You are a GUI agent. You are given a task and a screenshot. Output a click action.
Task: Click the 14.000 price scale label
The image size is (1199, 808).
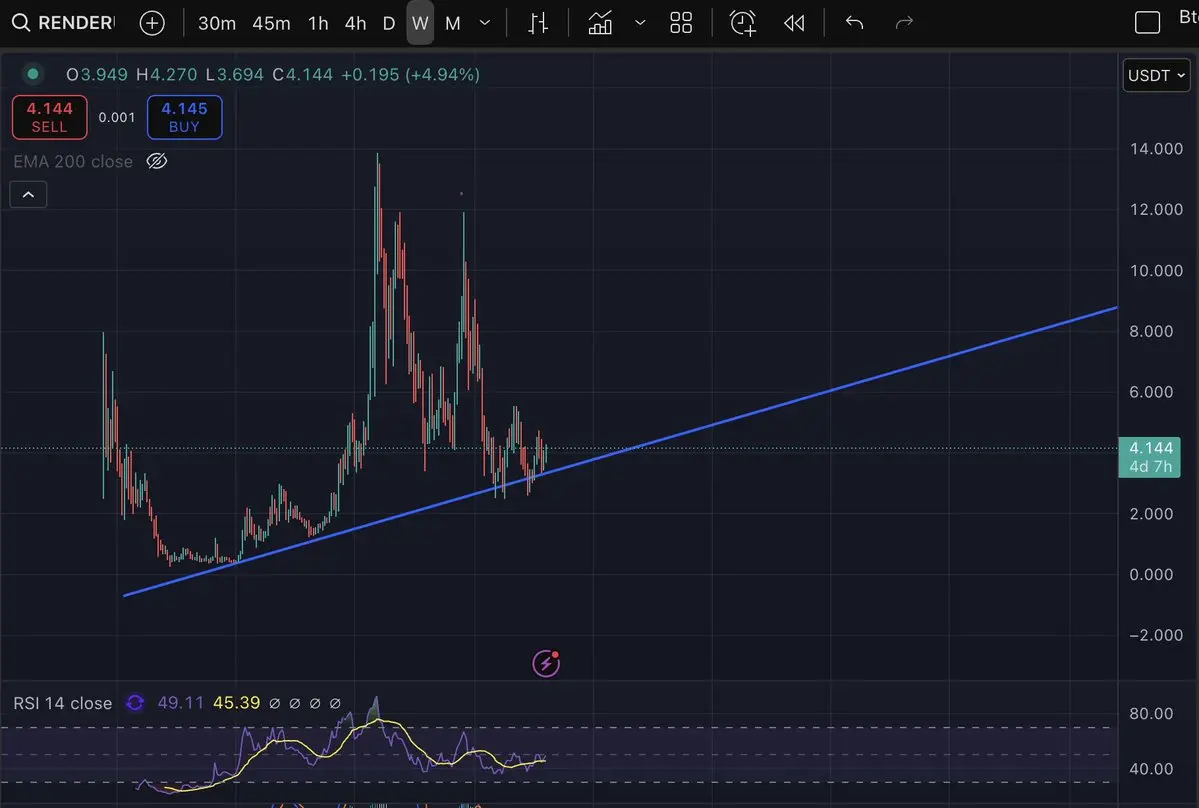(x=1156, y=148)
